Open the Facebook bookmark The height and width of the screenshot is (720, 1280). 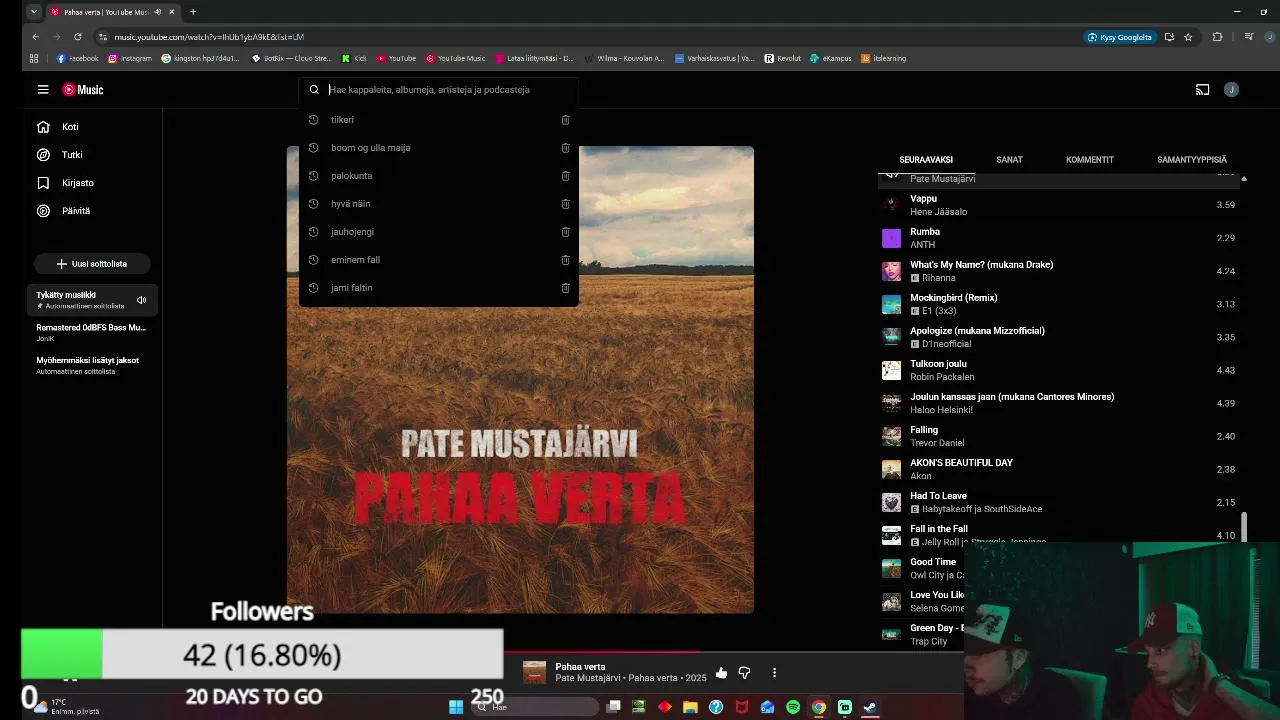pos(78,59)
